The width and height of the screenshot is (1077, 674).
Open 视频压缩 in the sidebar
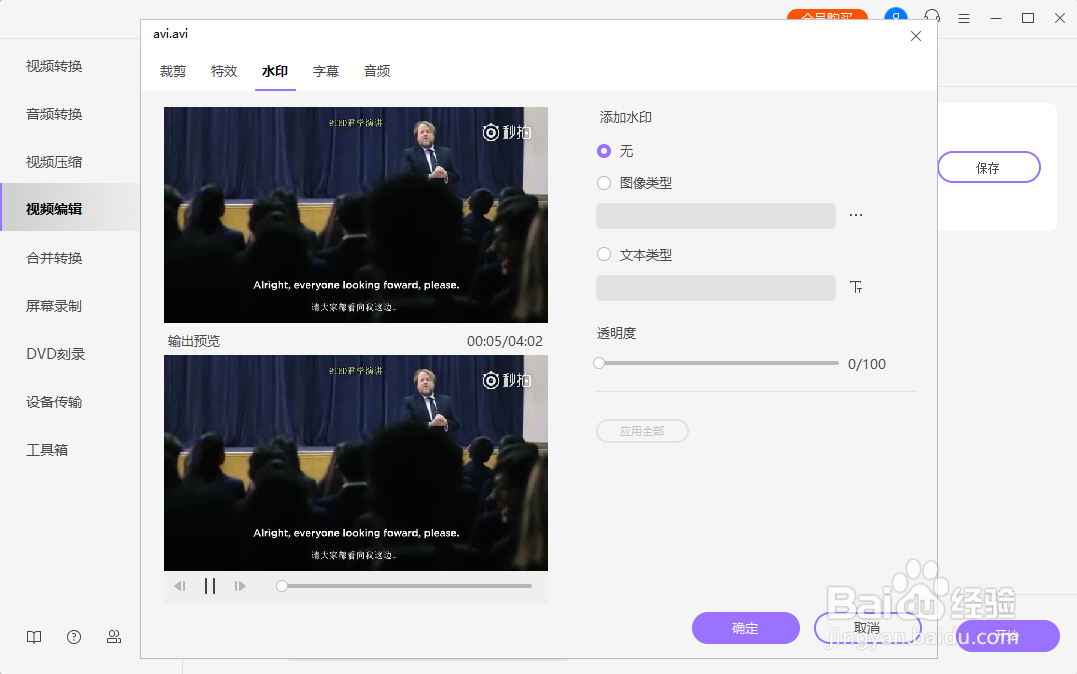pos(54,162)
